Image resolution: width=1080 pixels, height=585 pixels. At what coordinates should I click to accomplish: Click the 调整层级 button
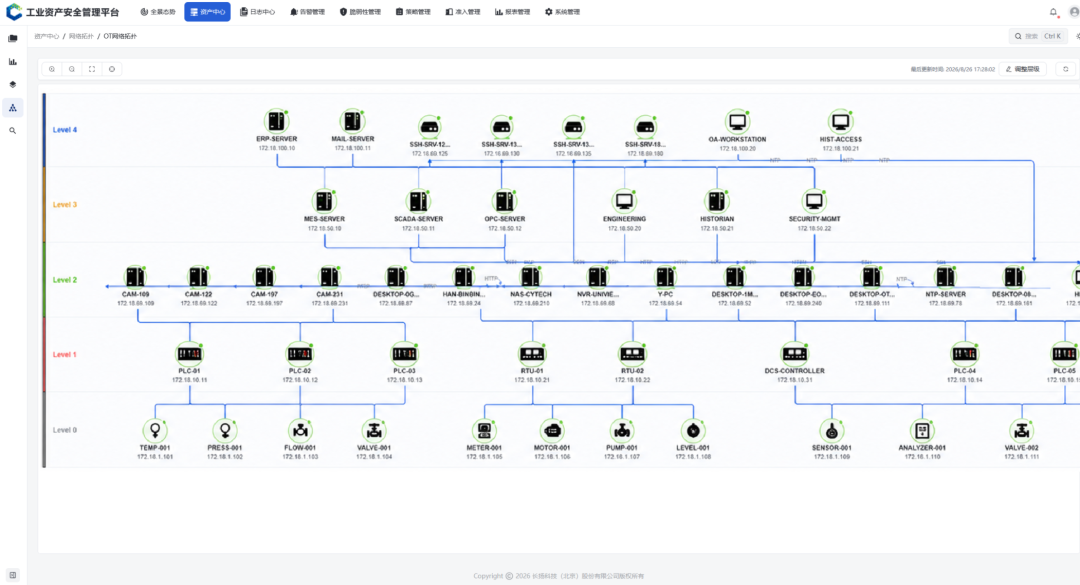pyautogui.click(x=1023, y=69)
